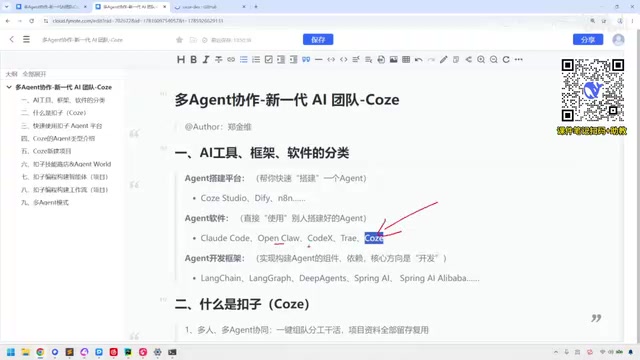Click the document title 多Agent协作-新一代 AI 团队-Coze

(287, 100)
